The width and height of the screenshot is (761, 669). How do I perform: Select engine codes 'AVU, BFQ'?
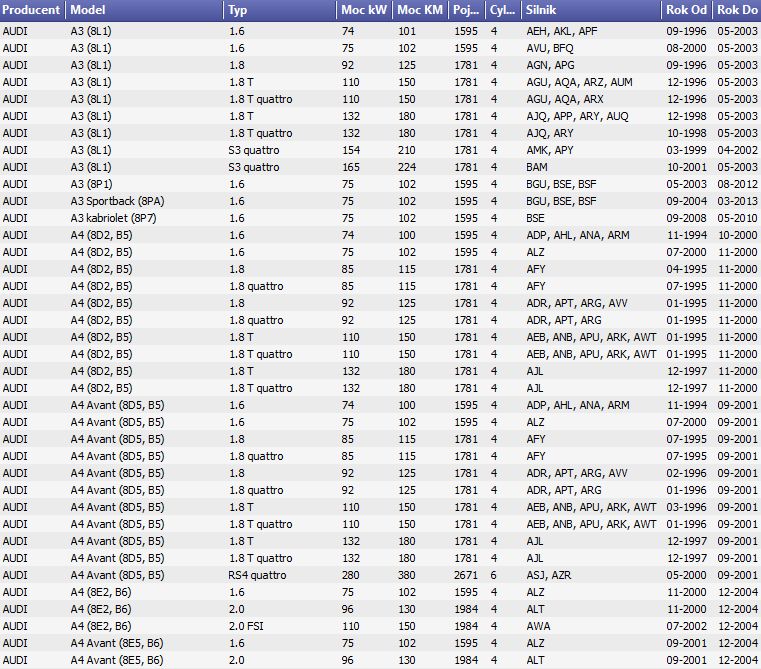[x=550, y=48]
